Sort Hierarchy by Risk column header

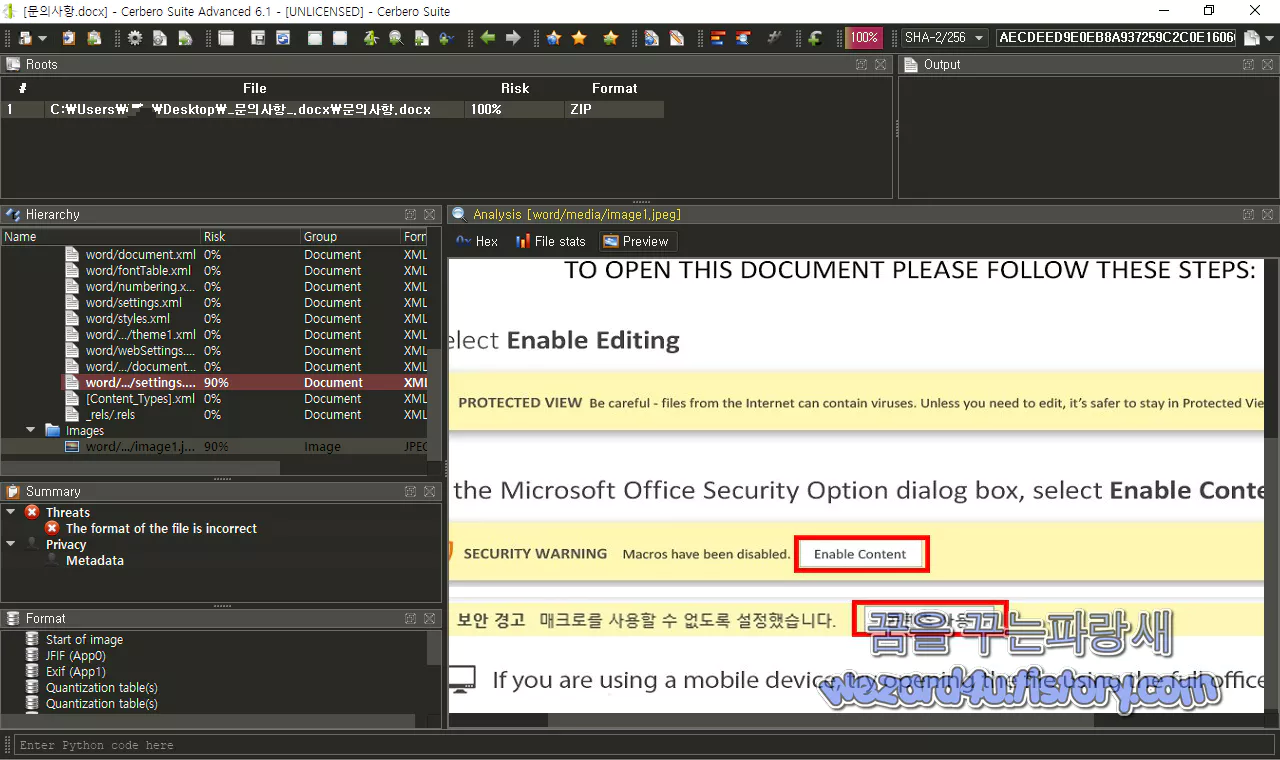(250, 237)
